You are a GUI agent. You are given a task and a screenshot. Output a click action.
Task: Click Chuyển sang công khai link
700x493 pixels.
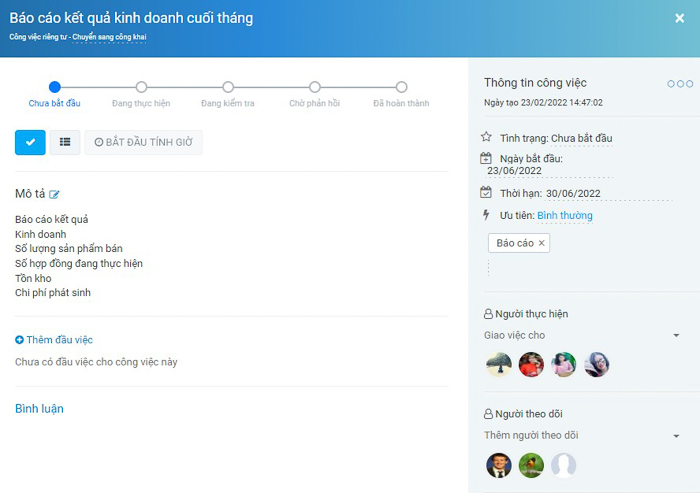109,37
